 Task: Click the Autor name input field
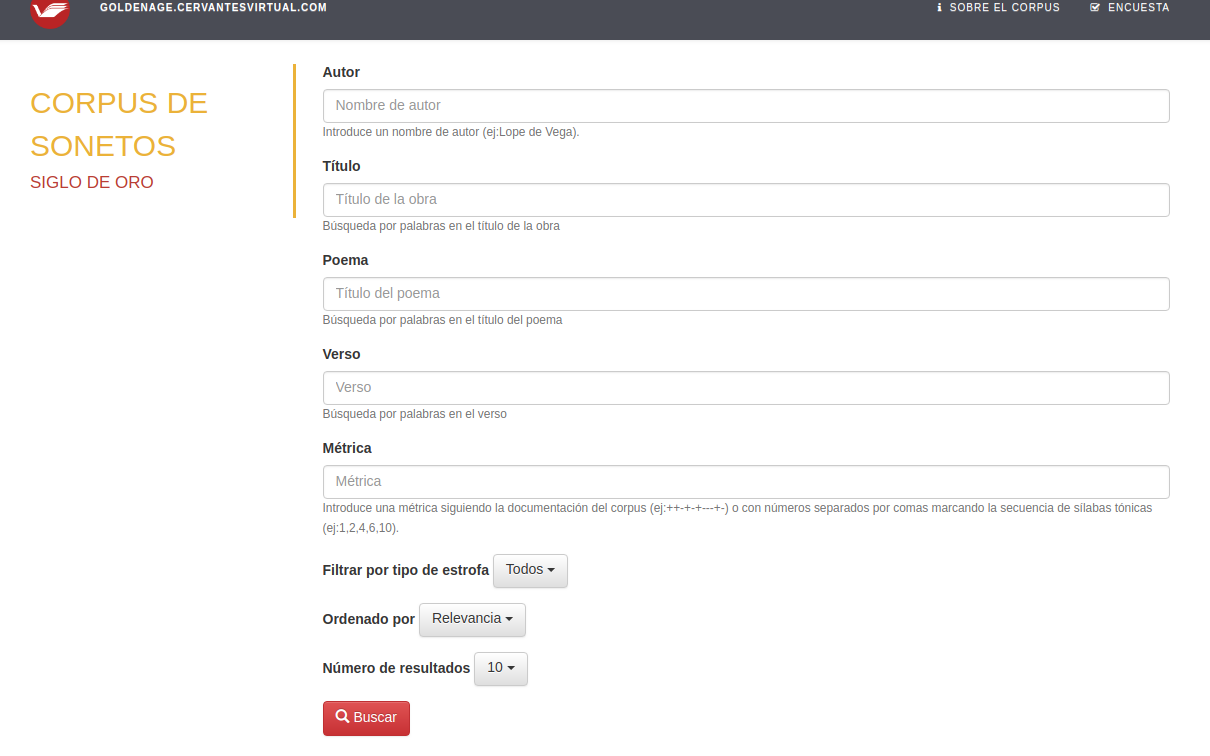click(746, 106)
